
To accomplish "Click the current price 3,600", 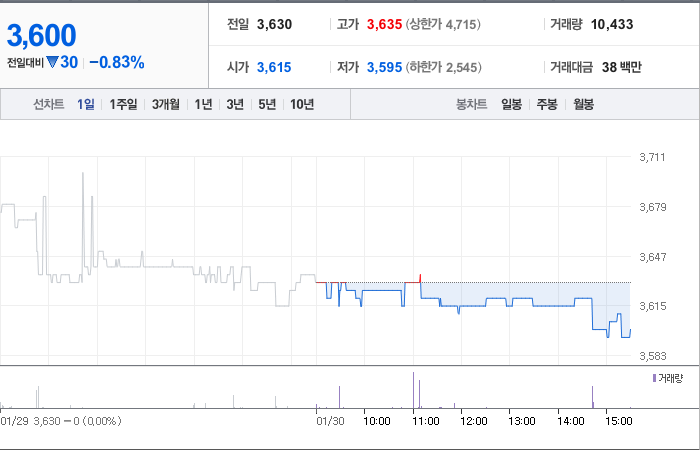I will tap(42, 36).
